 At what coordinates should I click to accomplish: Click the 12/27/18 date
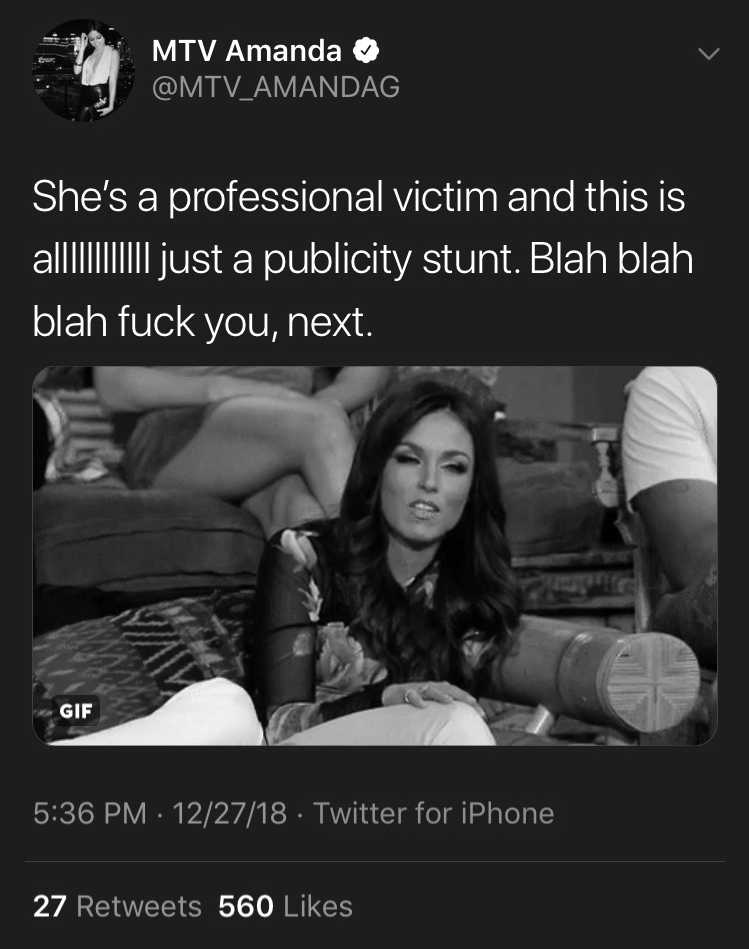point(229,813)
